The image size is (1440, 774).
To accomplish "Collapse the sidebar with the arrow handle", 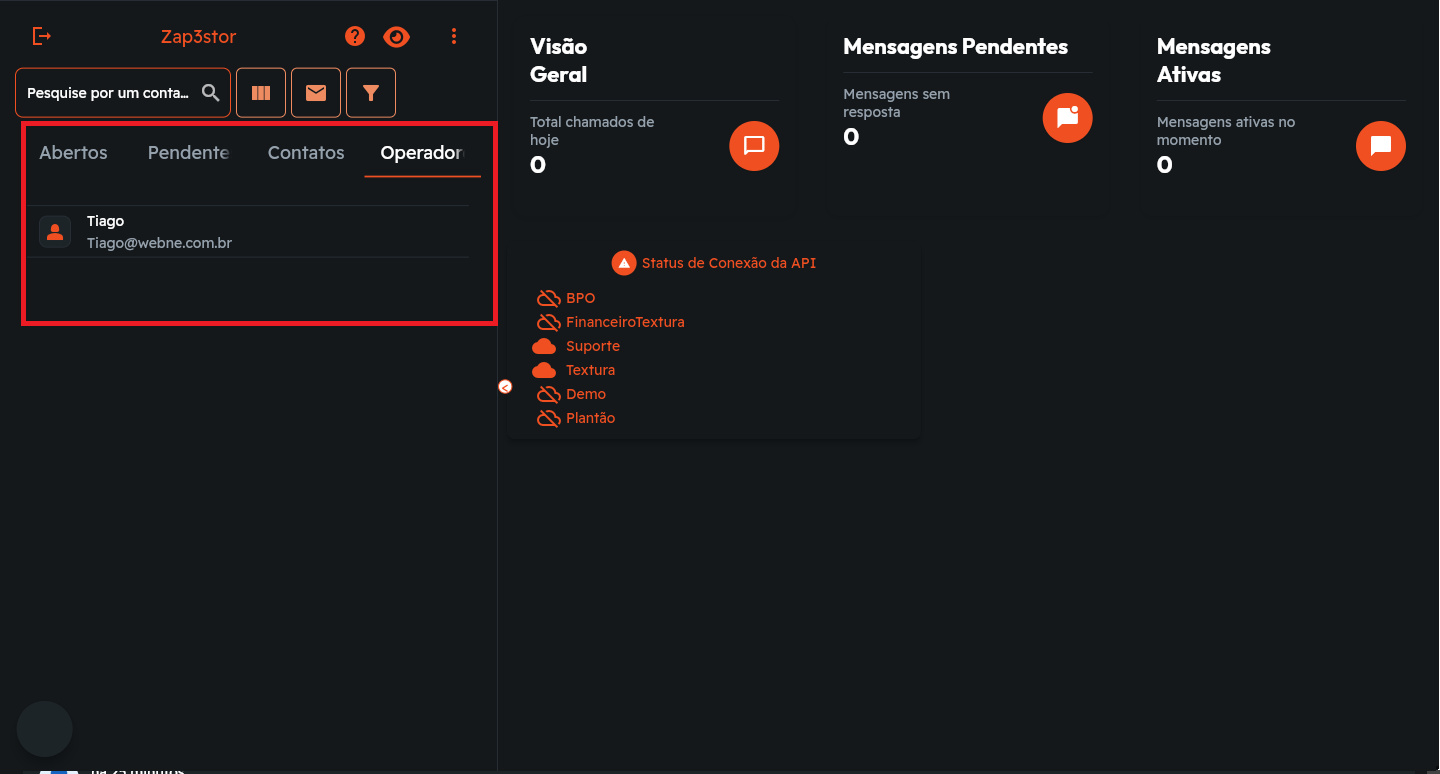I will tap(505, 387).
